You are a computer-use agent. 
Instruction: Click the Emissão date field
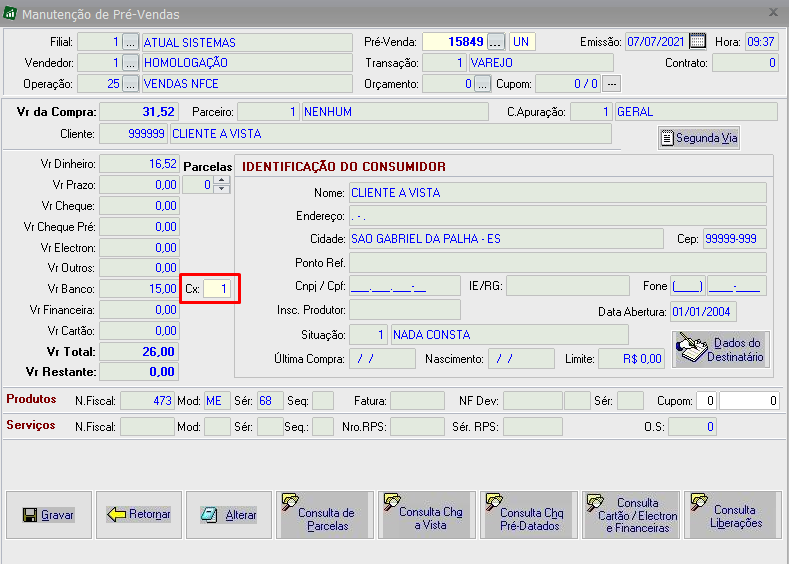[656, 42]
